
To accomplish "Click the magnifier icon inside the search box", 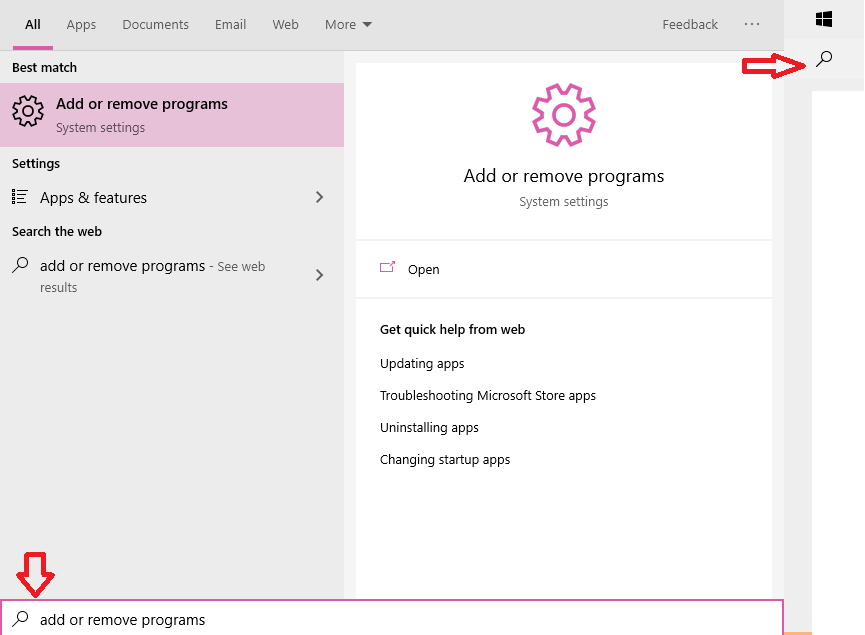I will click(20, 619).
